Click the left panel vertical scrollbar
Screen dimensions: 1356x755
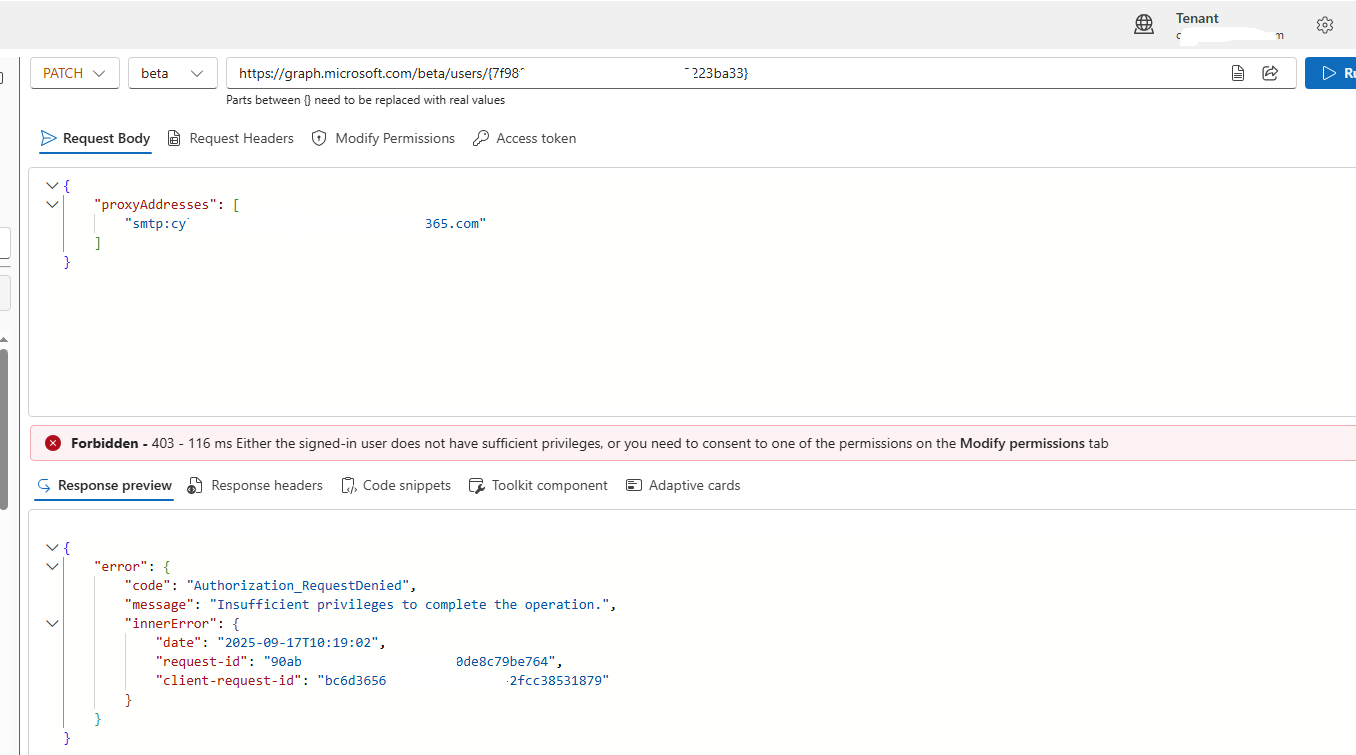pyautogui.click(x=4, y=430)
